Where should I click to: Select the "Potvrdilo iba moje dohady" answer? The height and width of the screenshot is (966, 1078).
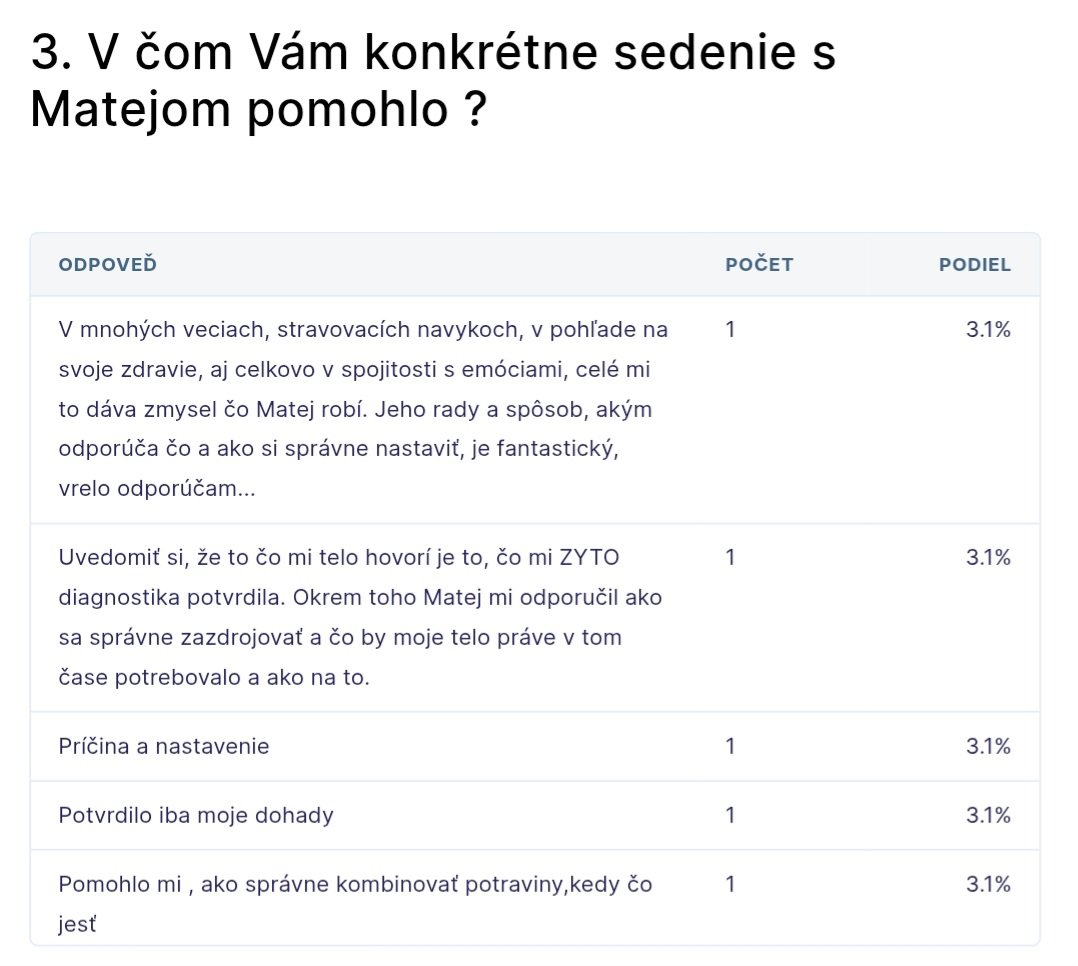[196, 815]
